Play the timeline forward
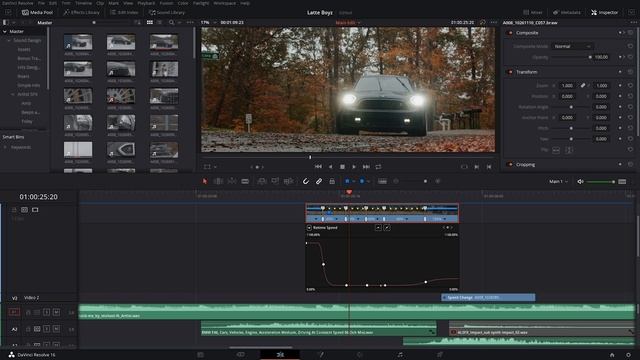 click(x=354, y=167)
